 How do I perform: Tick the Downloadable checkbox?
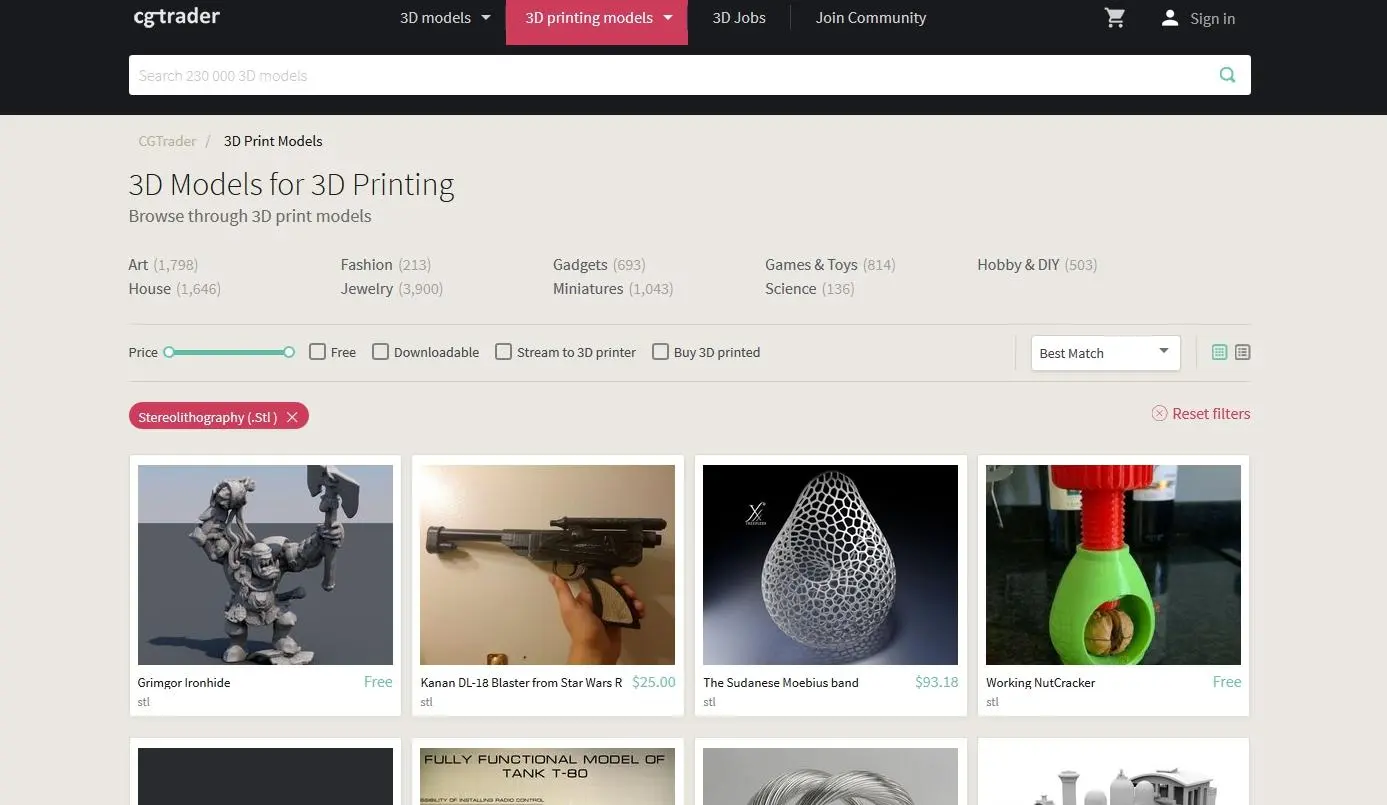(380, 352)
